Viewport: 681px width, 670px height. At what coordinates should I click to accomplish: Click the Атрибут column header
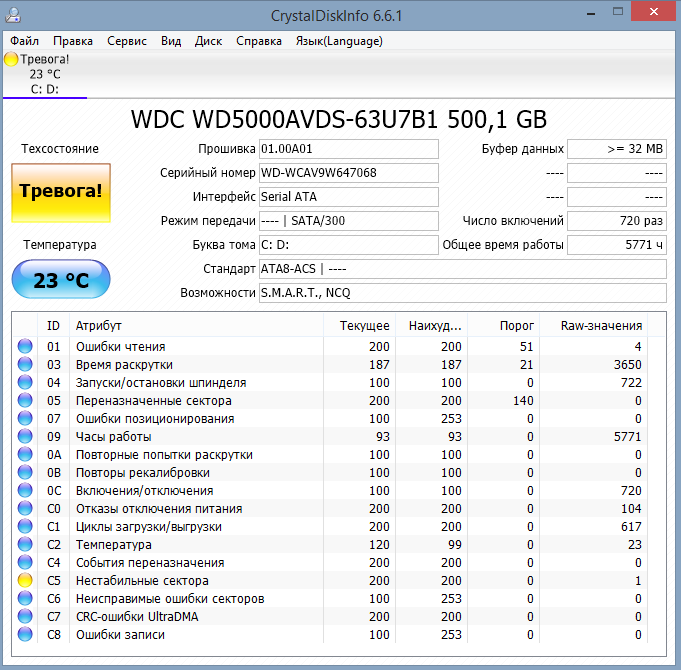(196, 325)
